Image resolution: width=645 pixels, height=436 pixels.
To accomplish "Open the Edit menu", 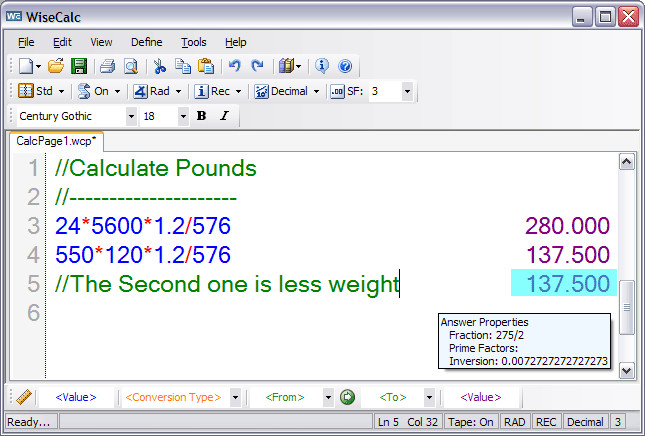I will coord(62,42).
